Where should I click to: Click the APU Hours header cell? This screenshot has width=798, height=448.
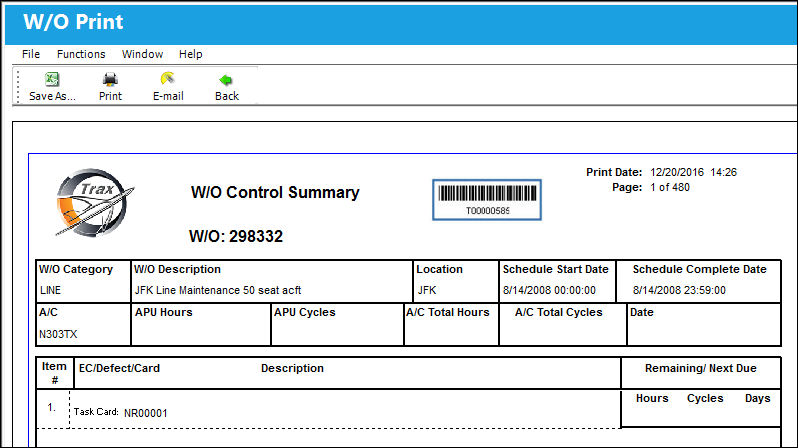click(x=163, y=313)
